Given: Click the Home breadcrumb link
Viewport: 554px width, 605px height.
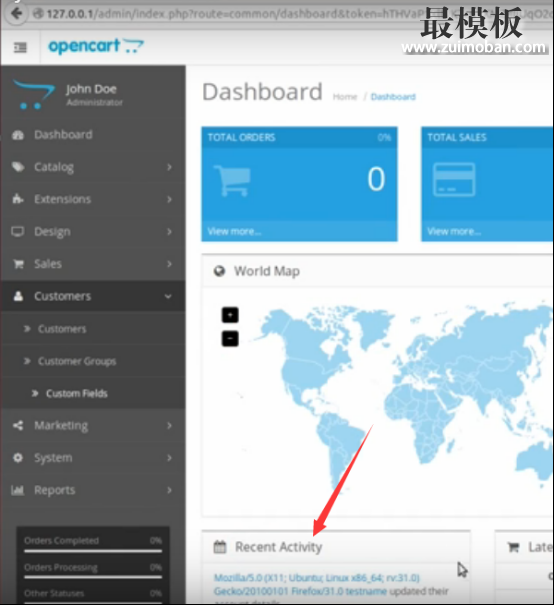Looking at the screenshot, I should (x=345, y=97).
